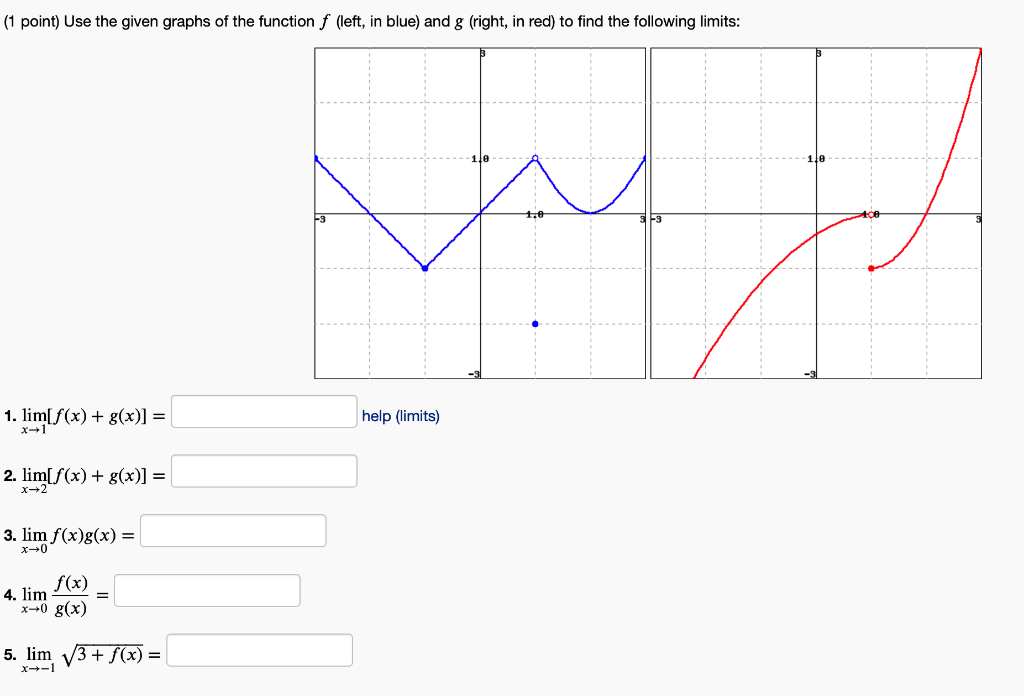The height and width of the screenshot is (696, 1024).
Task: Click the answer box for problem 3
Action: click(x=233, y=530)
